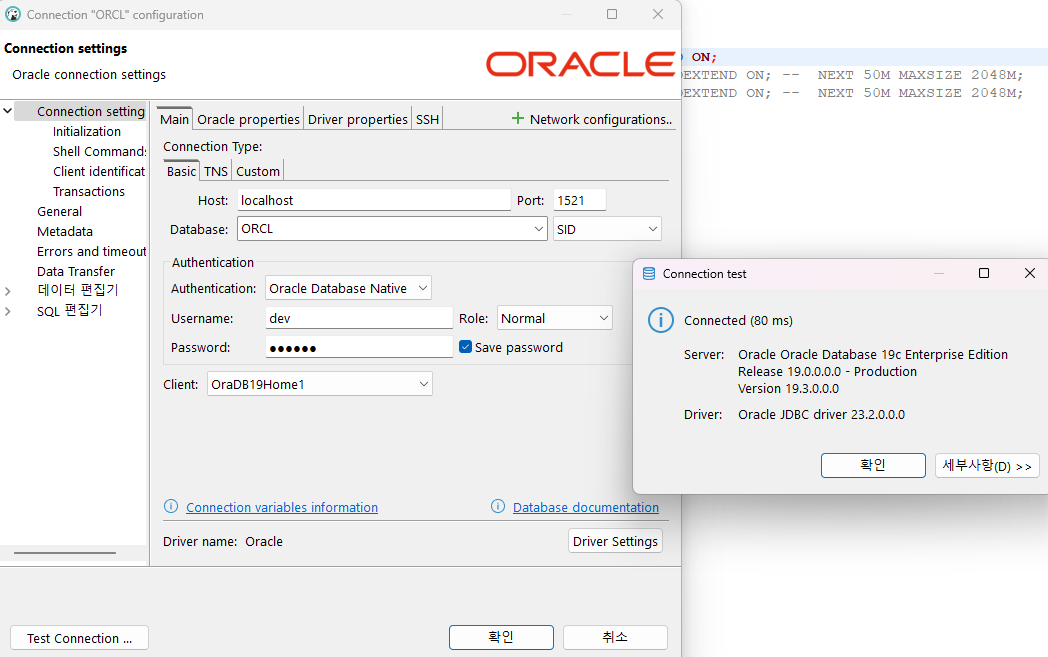The width and height of the screenshot is (1048, 657).
Task: Close the ORCL configuration window
Action: (658, 14)
